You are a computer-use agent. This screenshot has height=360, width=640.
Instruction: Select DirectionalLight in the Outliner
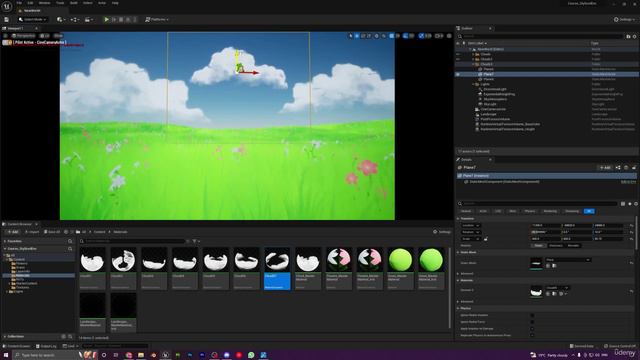(495, 89)
